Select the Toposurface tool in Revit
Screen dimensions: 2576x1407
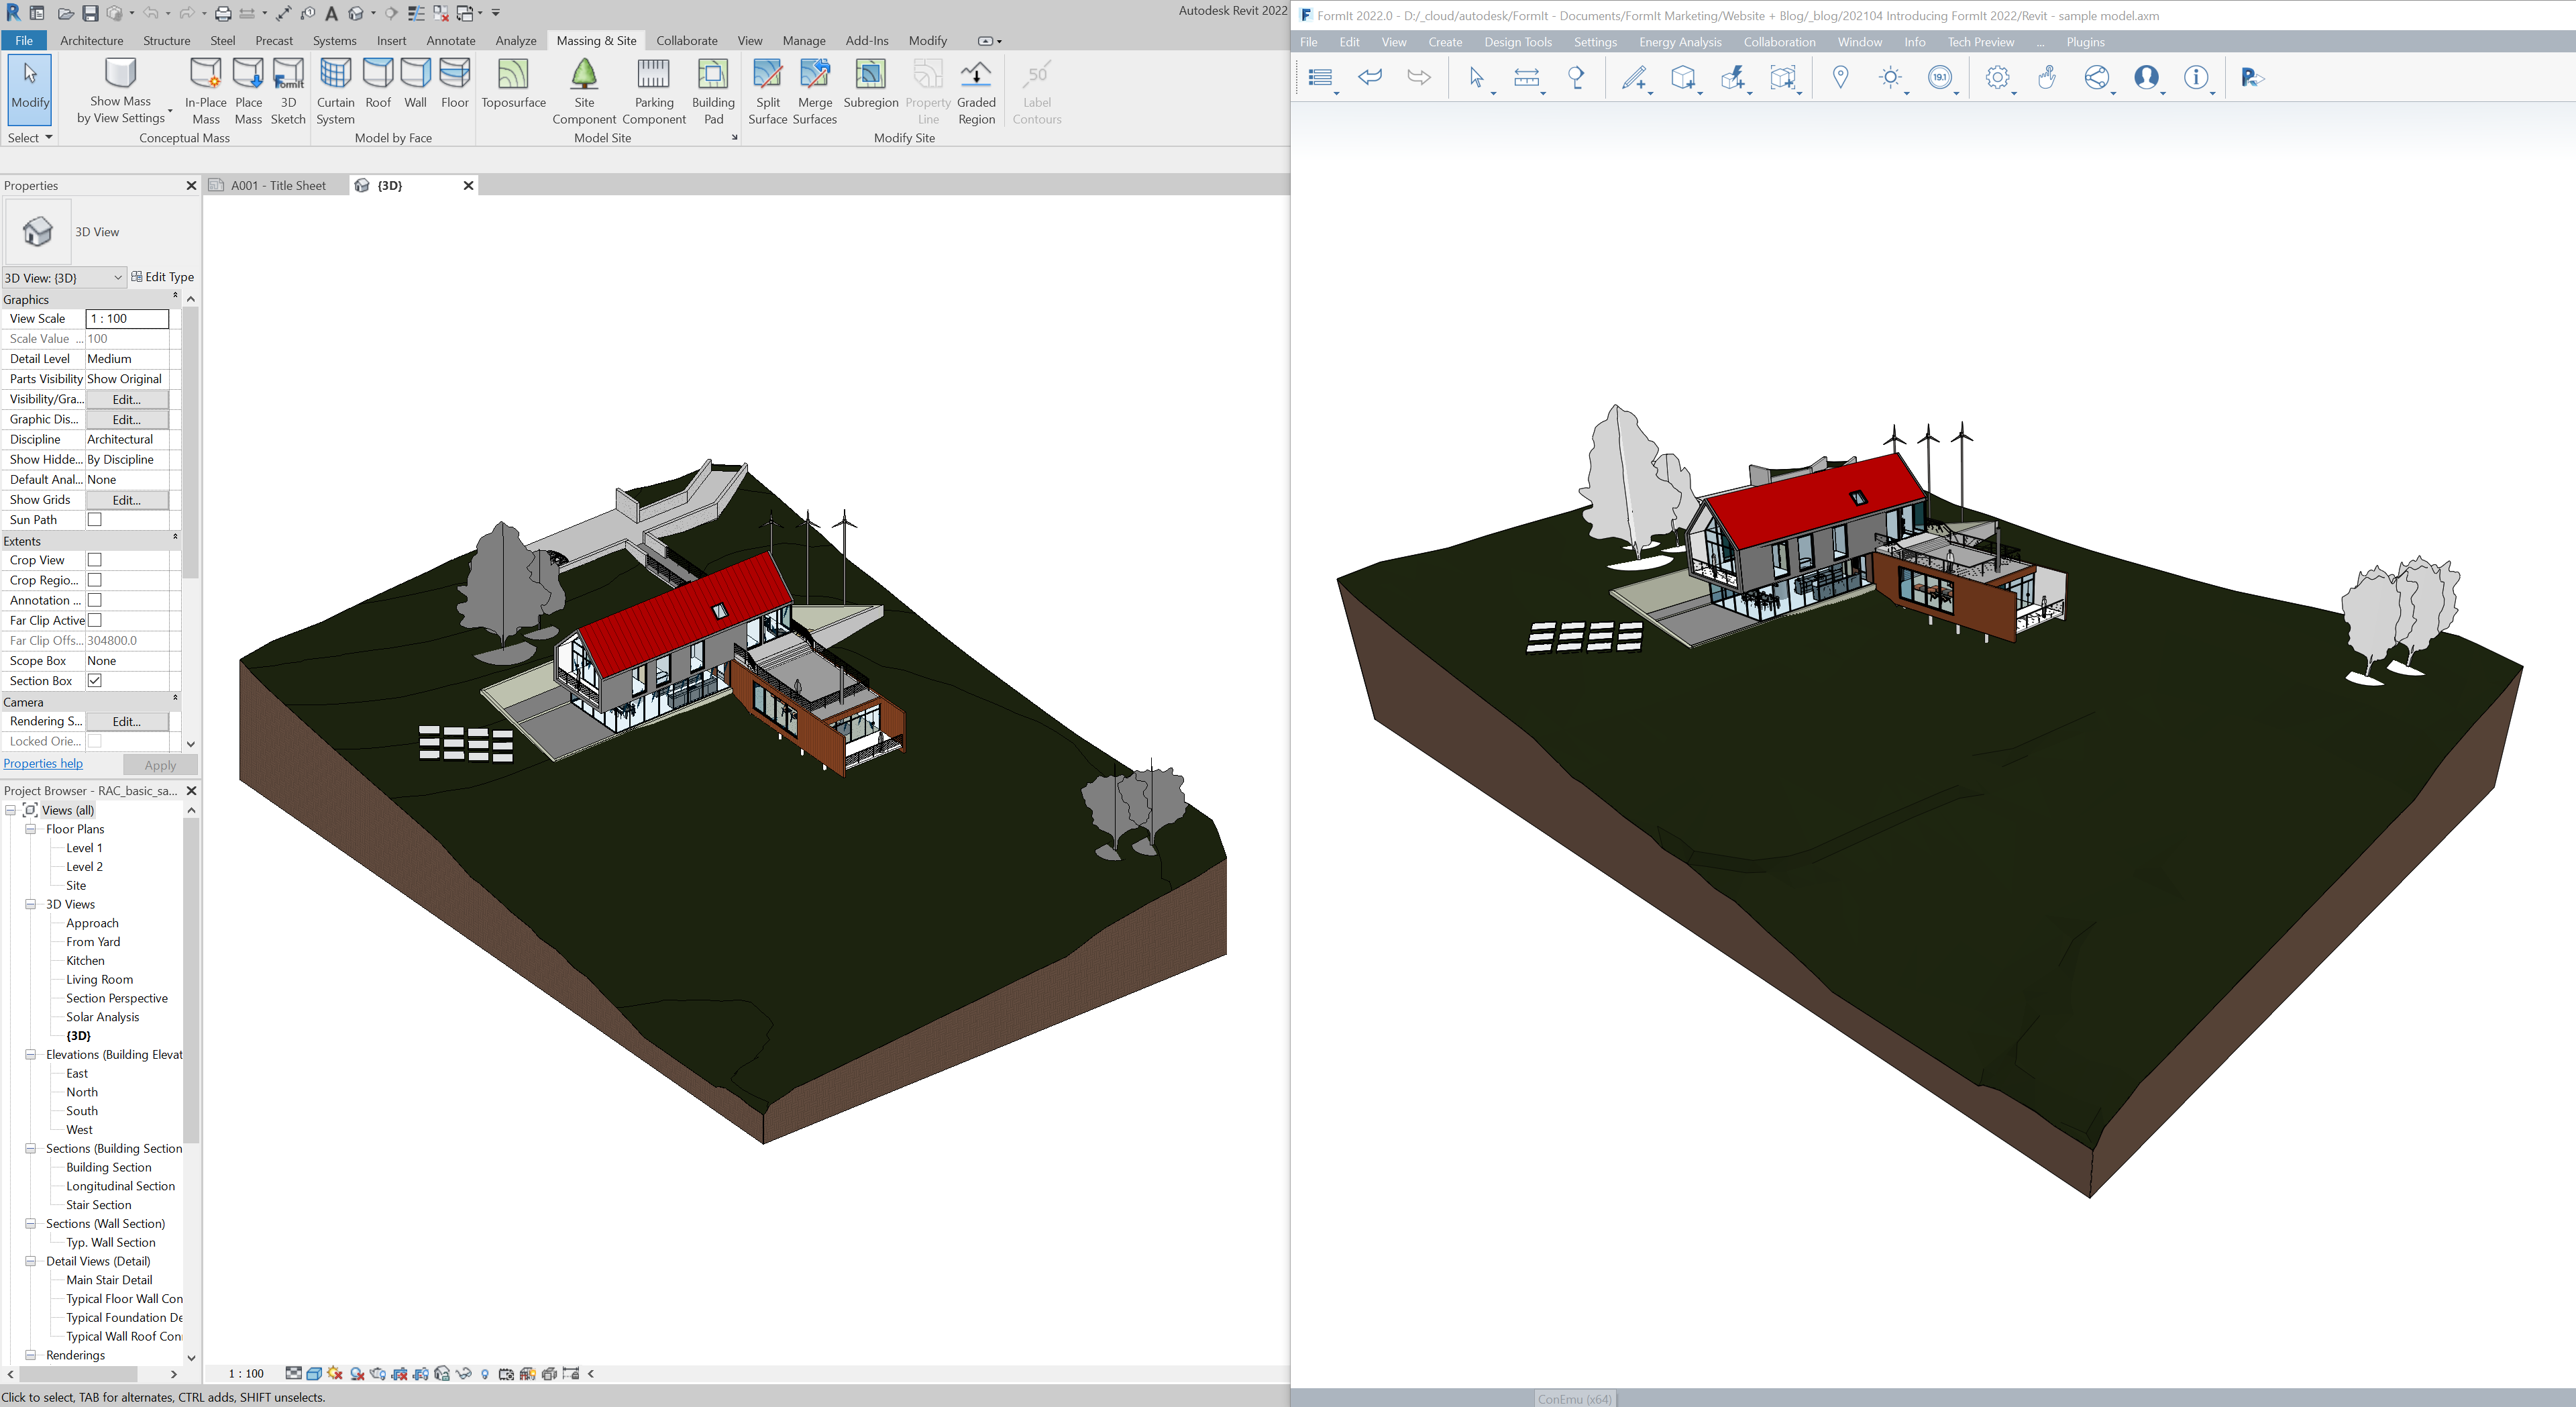(513, 84)
